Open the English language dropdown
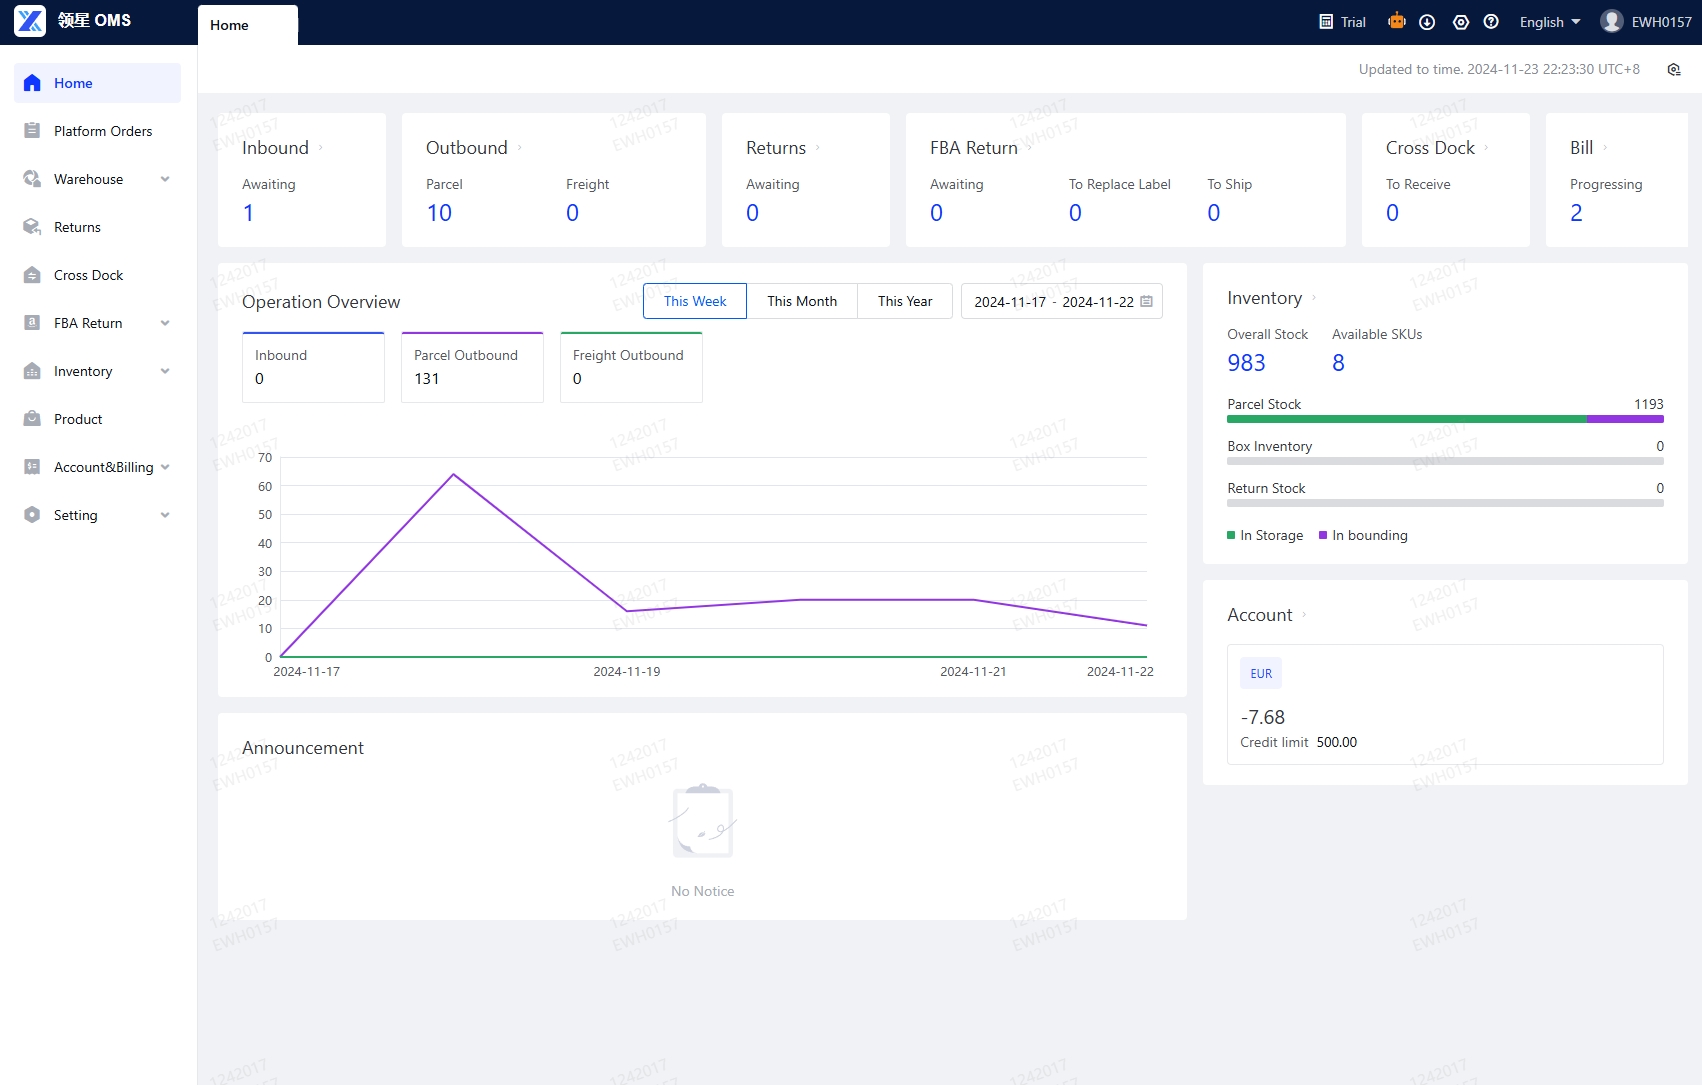1702x1085 pixels. point(1549,22)
